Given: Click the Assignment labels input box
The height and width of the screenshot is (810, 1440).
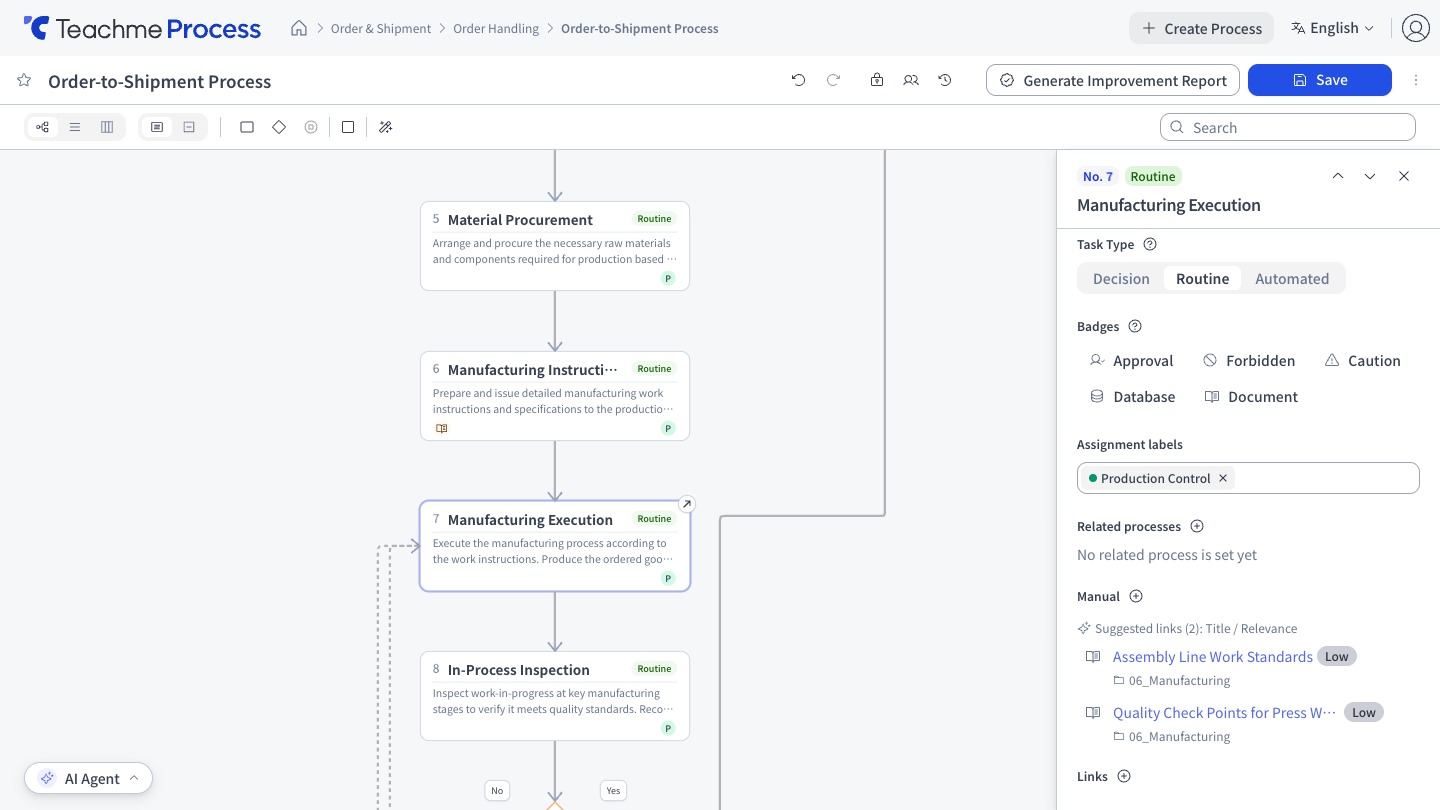Looking at the screenshot, I should tap(1248, 478).
